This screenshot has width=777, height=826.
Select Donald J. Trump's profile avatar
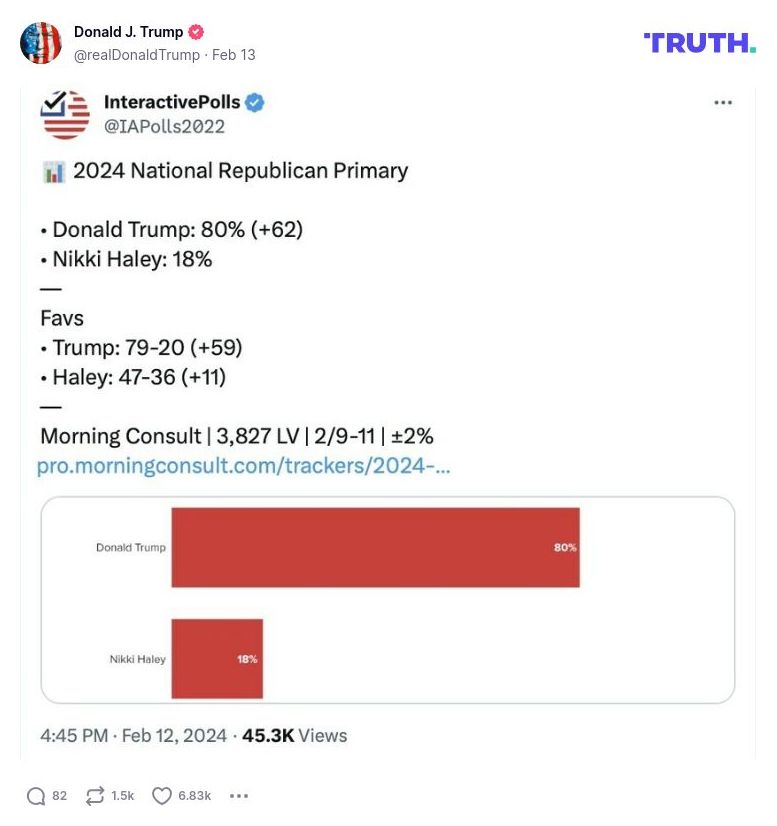pyautogui.click(x=41, y=42)
